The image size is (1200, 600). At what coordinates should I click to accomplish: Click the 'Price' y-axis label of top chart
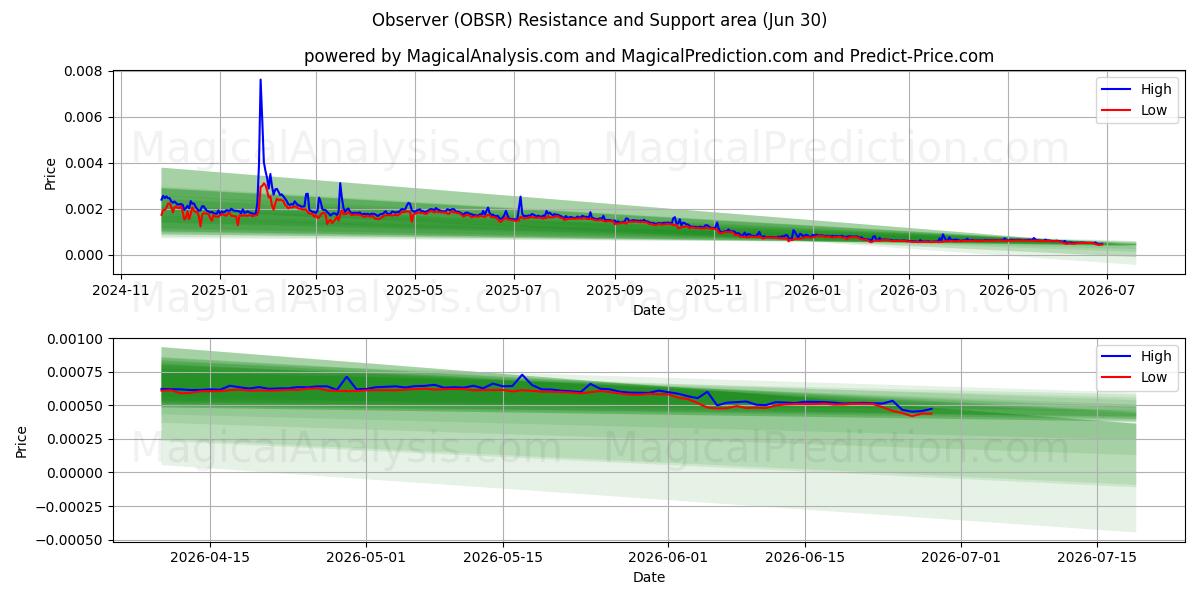(51, 173)
